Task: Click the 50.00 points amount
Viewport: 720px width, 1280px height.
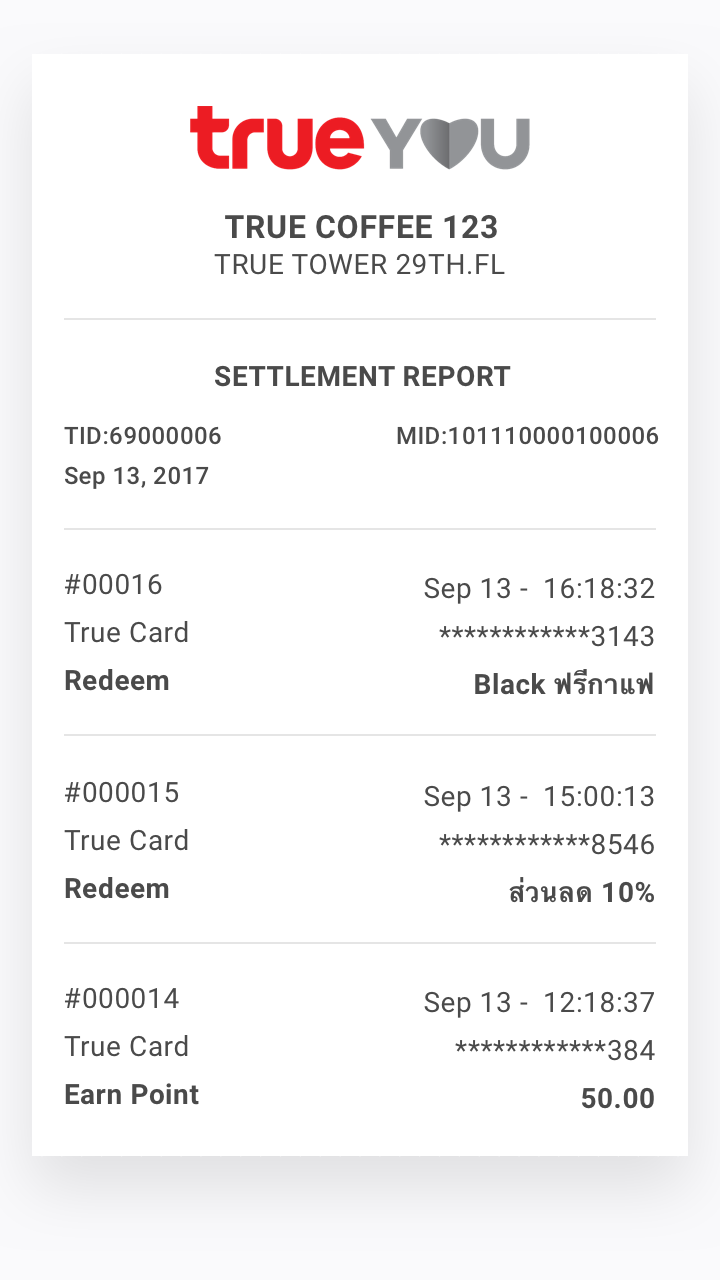Action: (x=618, y=1099)
